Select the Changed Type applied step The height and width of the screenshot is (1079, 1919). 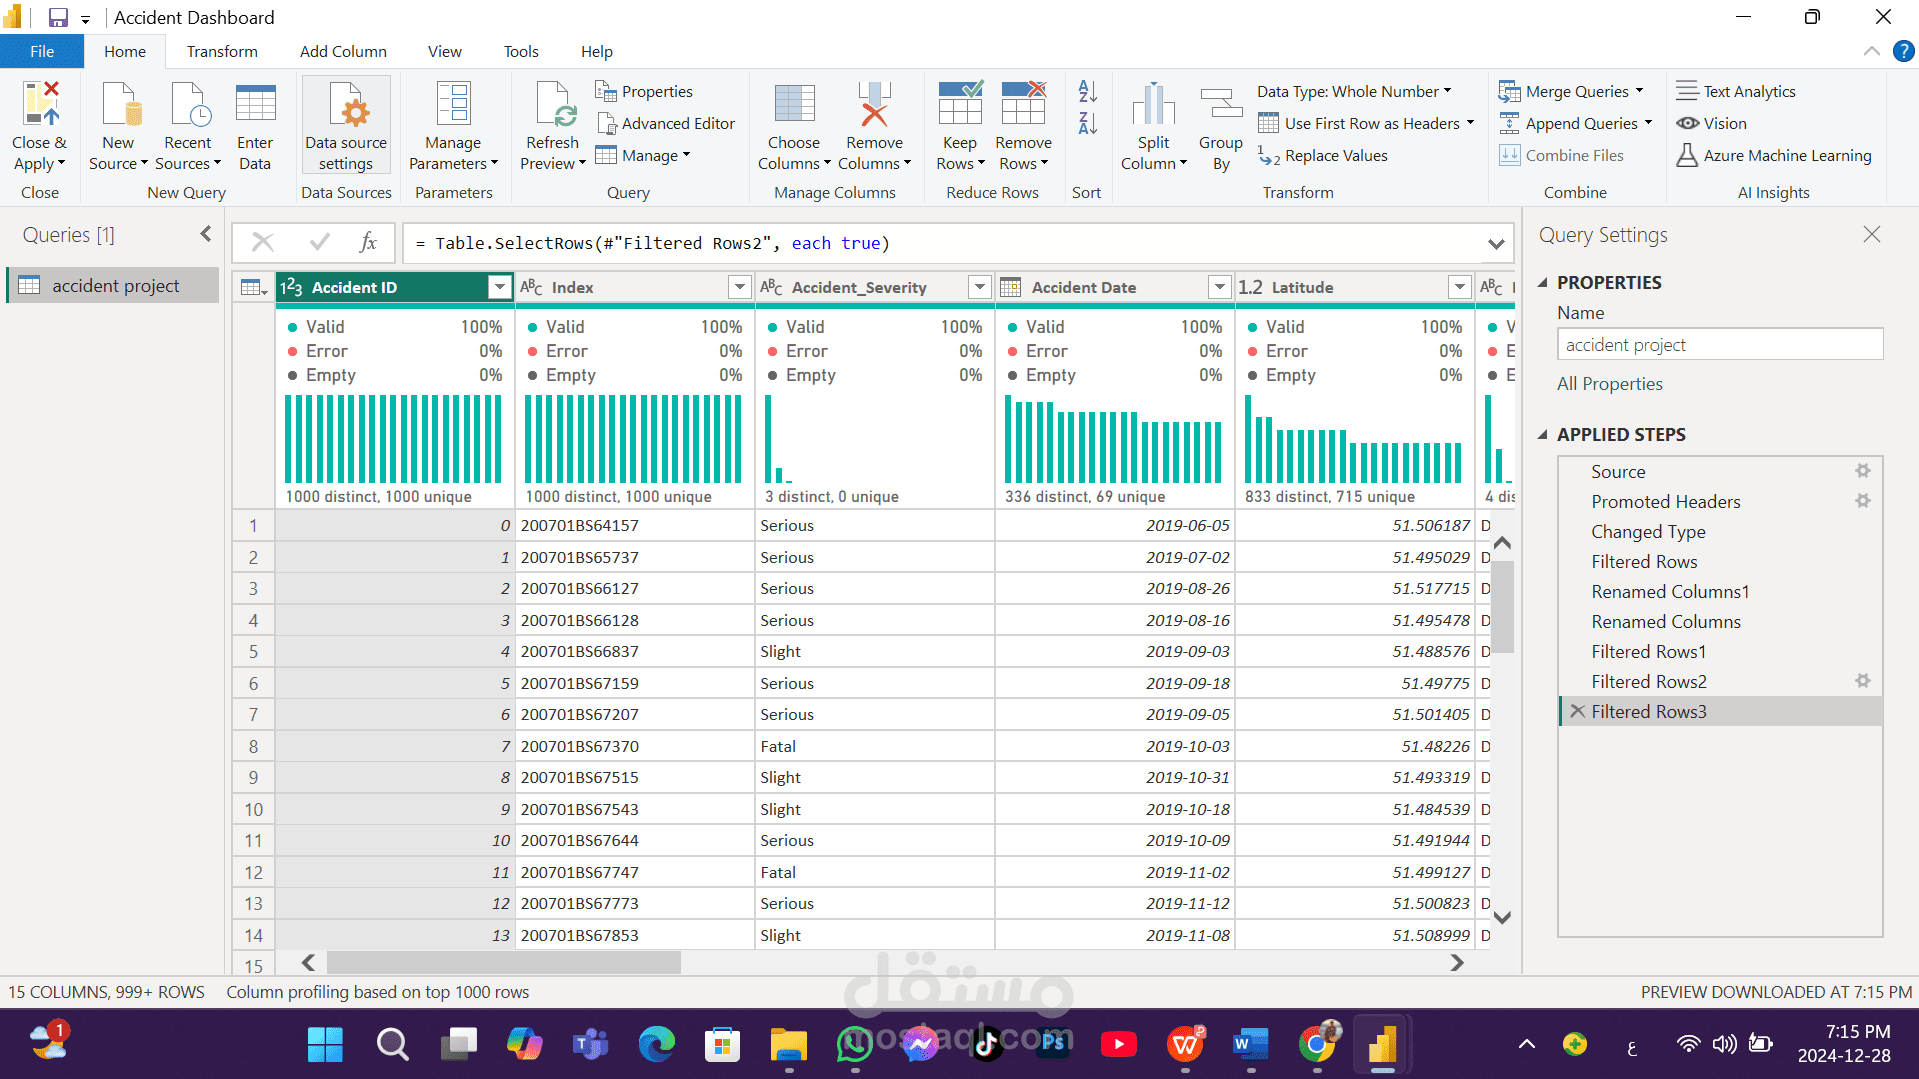pyautogui.click(x=1648, y=532)
